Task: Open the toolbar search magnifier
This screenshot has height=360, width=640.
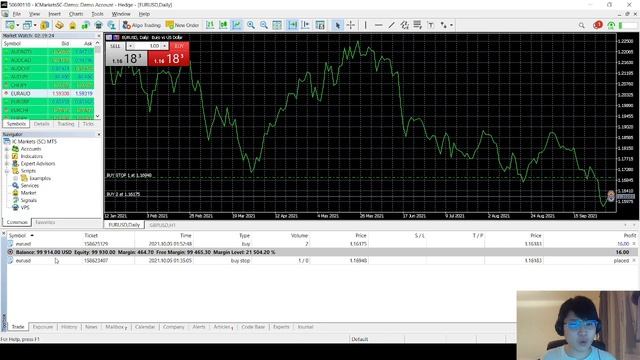Action: [581, 25]
